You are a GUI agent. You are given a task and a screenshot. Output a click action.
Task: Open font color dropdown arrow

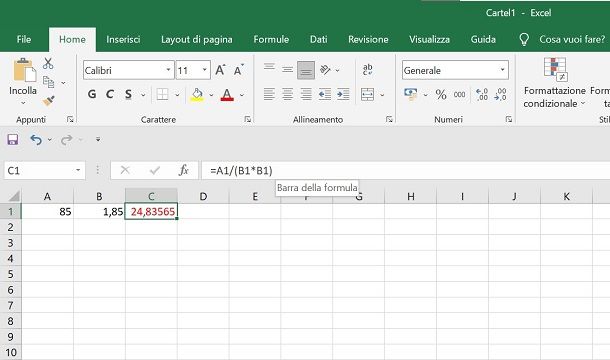[x=242, y=95]
